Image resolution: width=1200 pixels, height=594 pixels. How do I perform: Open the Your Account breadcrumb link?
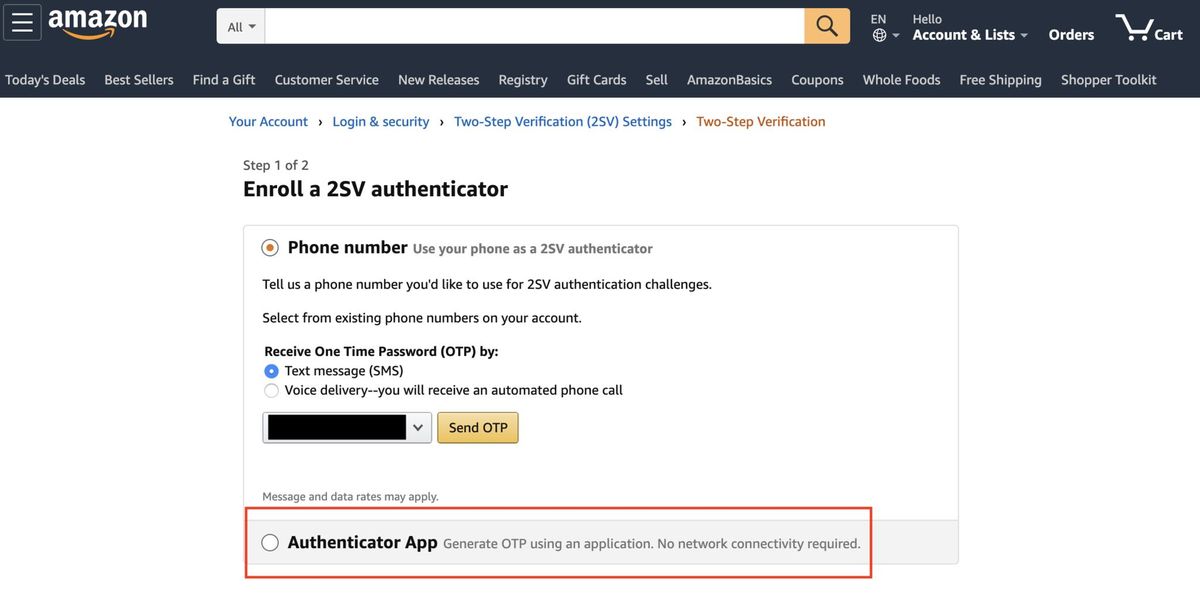(x=268, y=122)
